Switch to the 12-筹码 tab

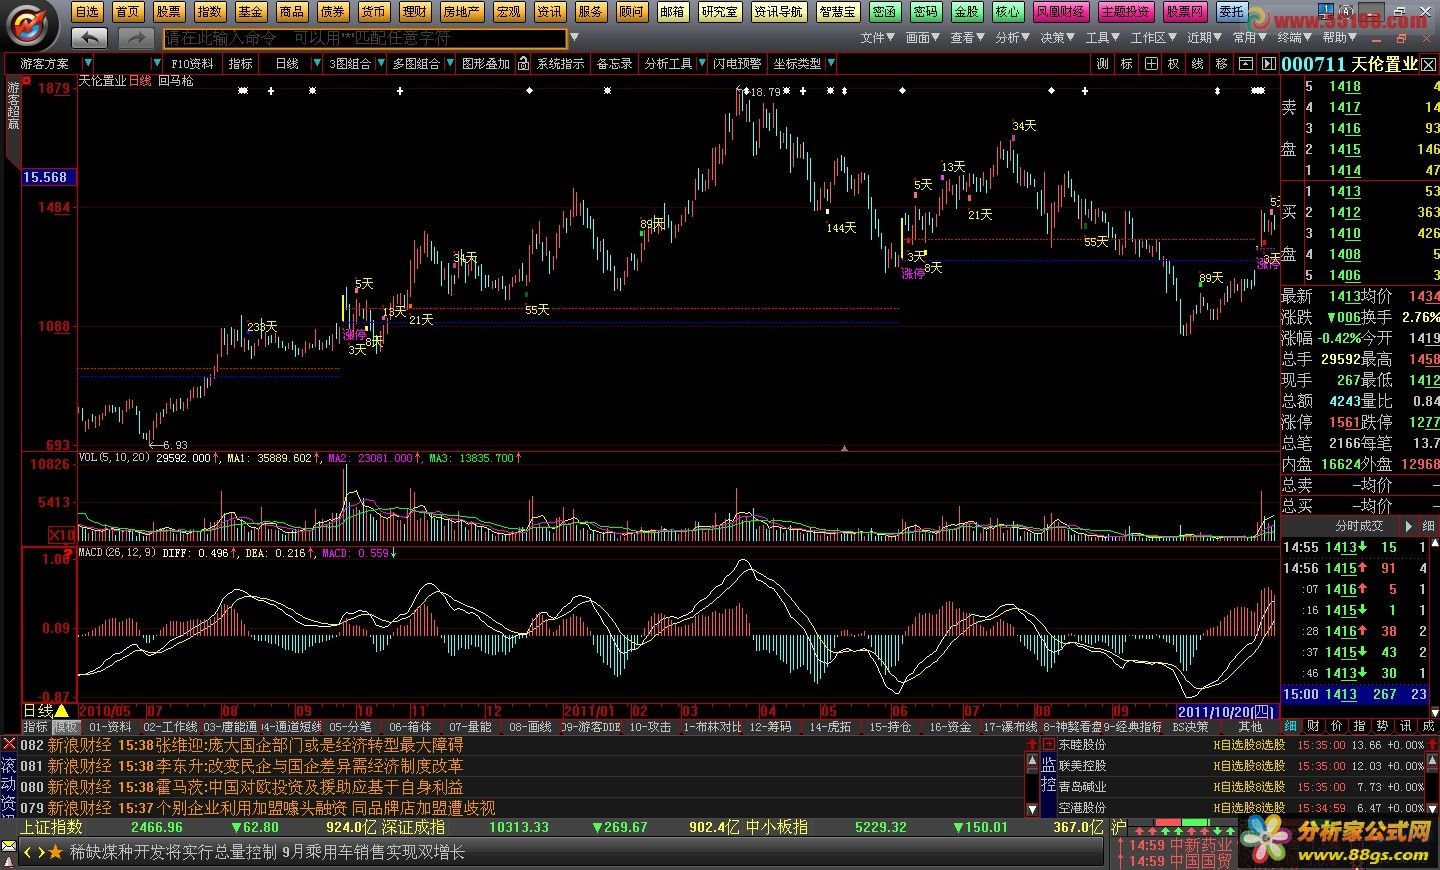[x=770, y=727]
